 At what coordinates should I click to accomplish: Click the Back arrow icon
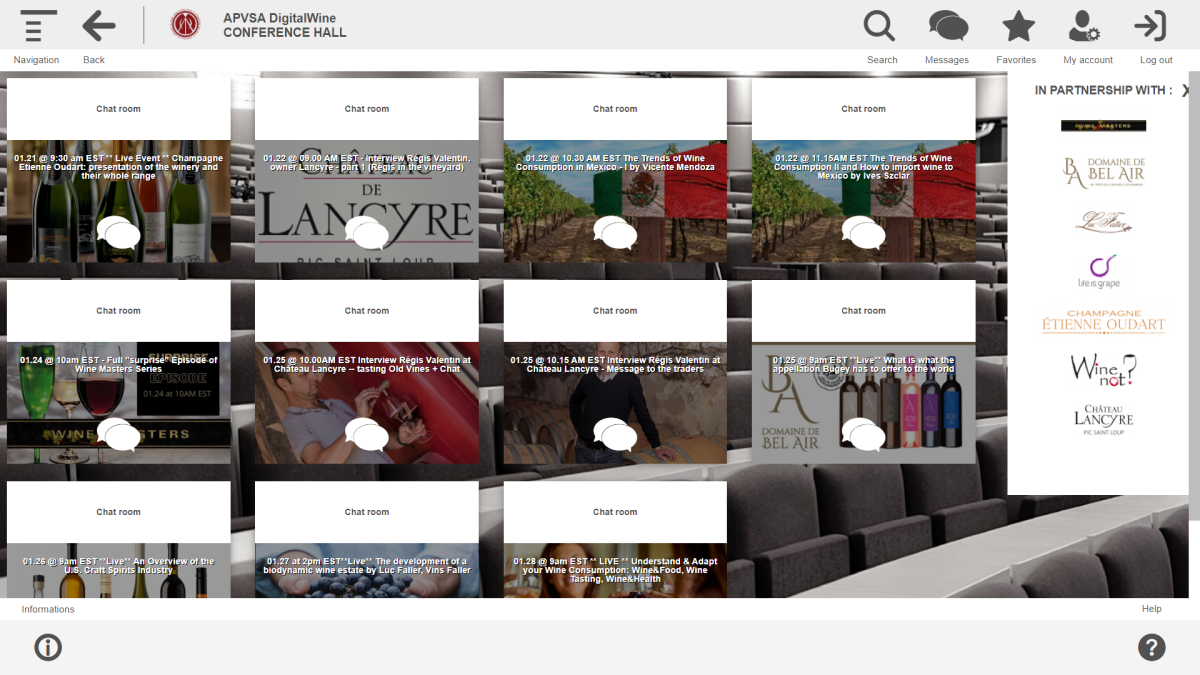98,26
